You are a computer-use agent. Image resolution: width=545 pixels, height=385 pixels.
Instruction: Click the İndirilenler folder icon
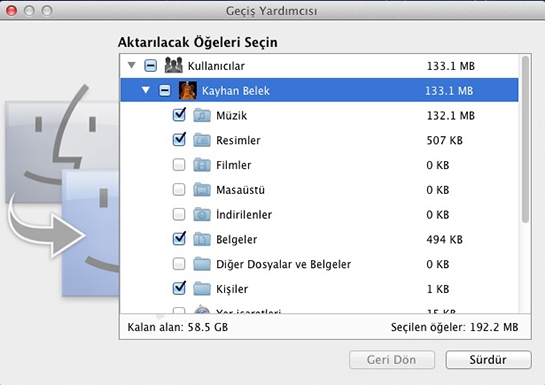pyautogui.click(x=202, y=214)
